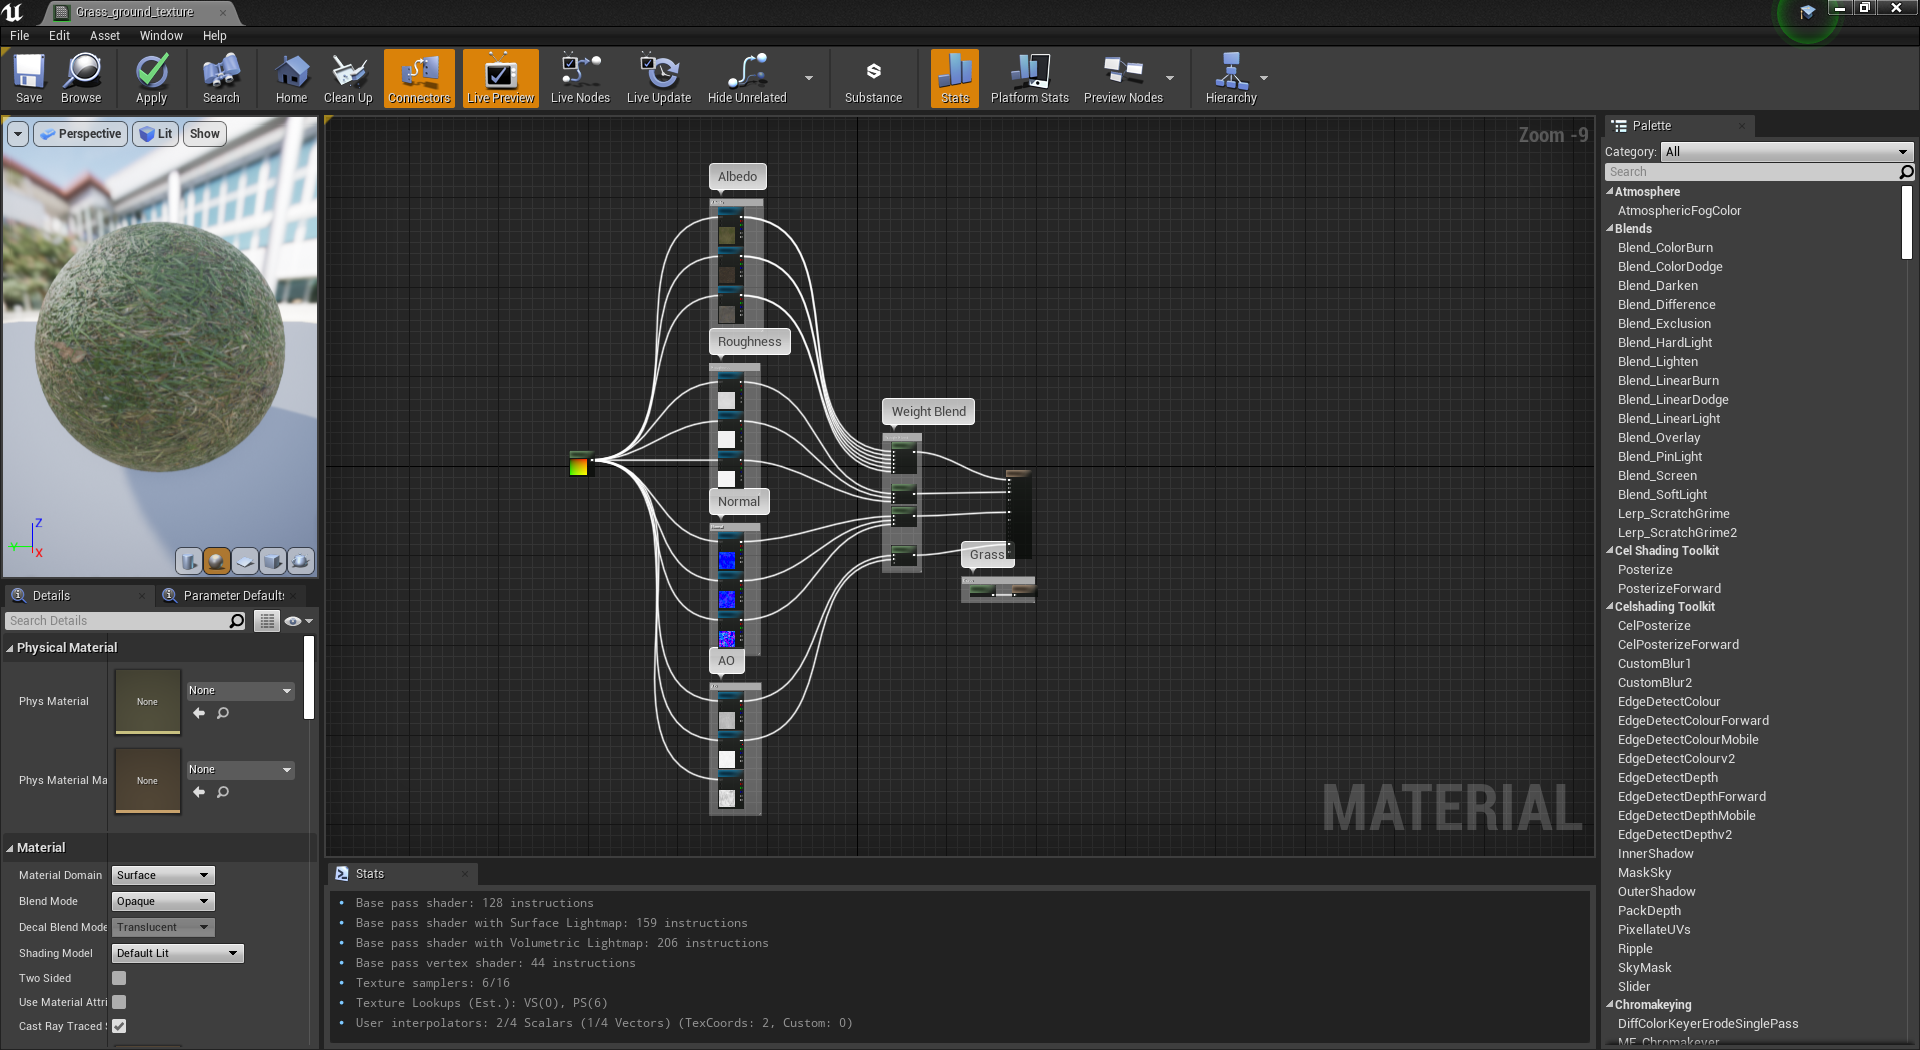
Task: Enable the Two Sided checkbox
Action: tap(119, 978)
